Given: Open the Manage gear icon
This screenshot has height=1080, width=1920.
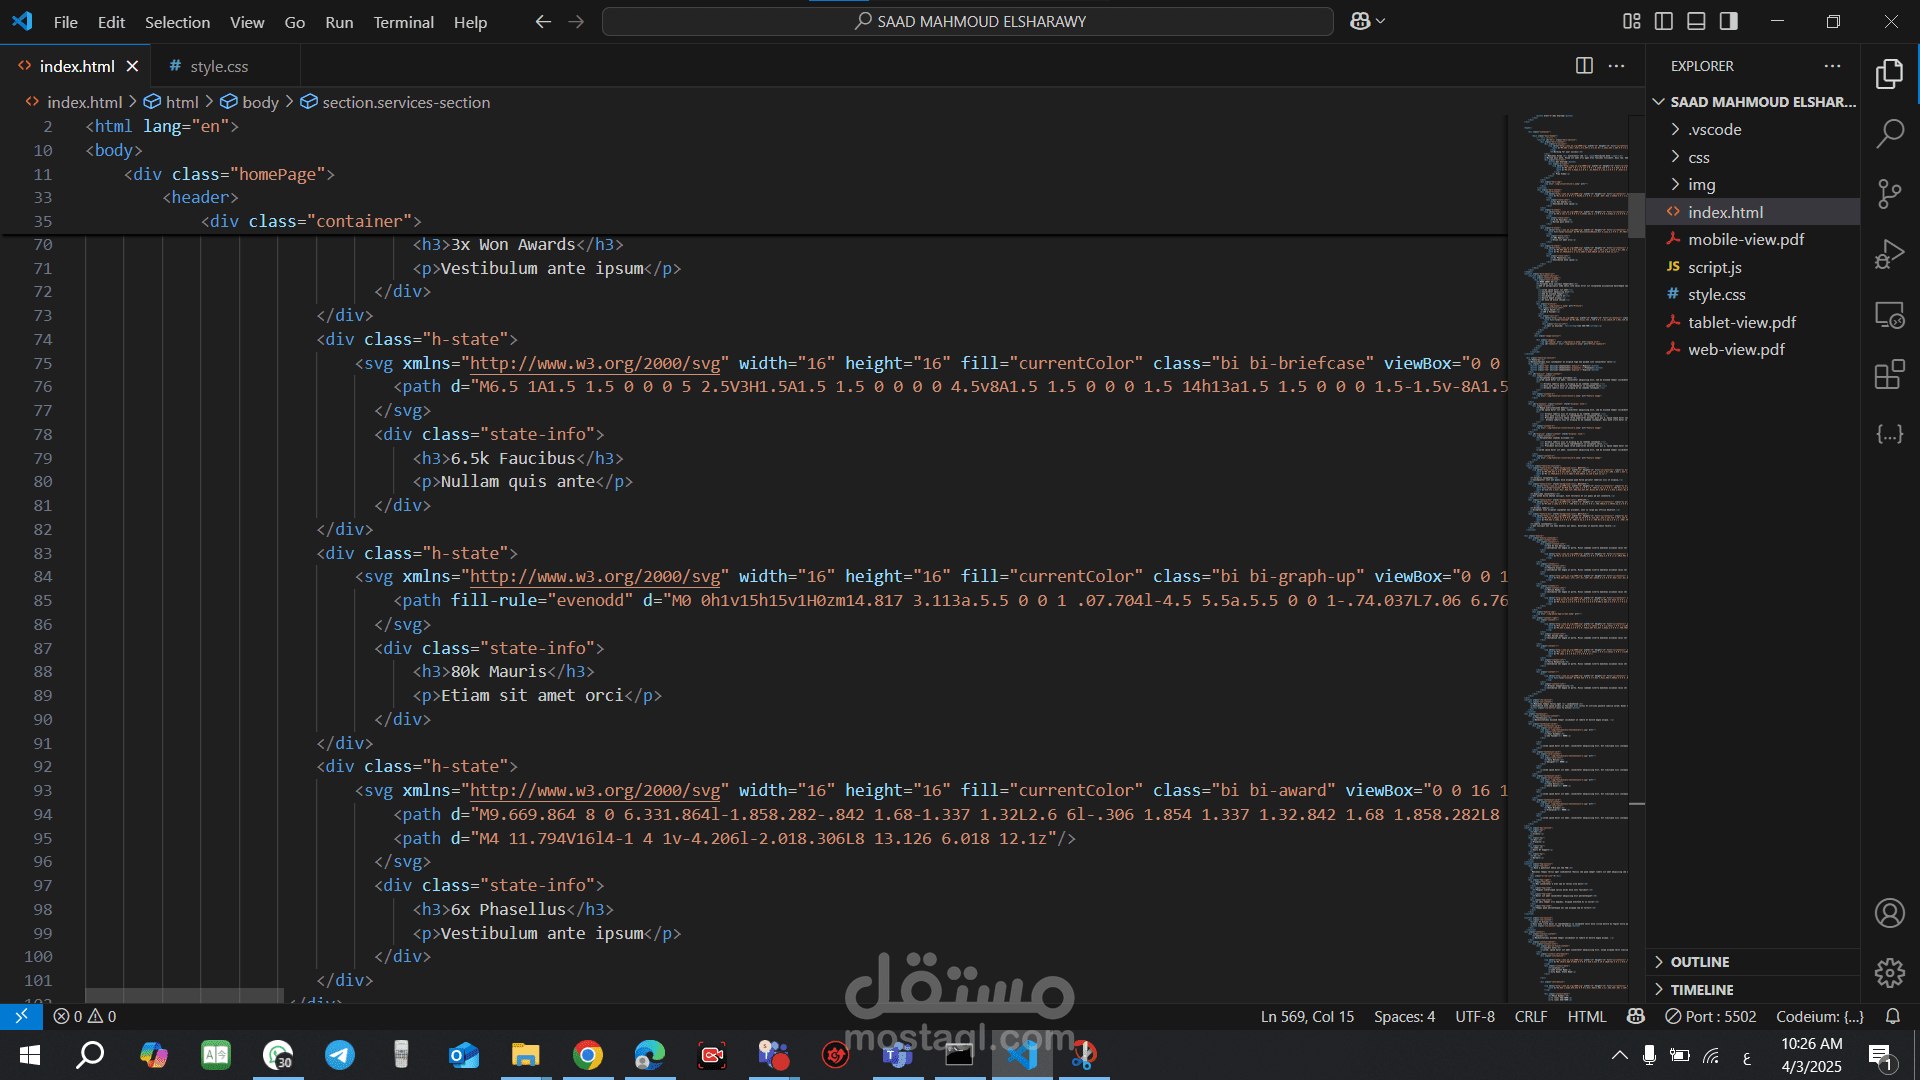Looking at the screenshot, I should pos(1889,972).
